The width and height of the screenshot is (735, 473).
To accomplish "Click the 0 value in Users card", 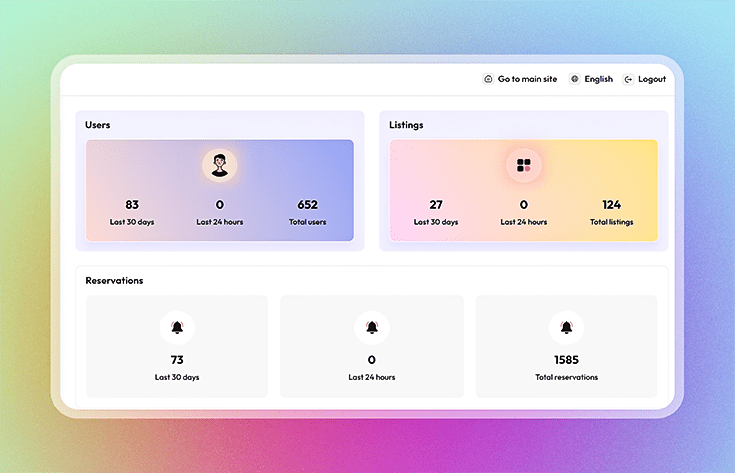I will click(220, 205).
